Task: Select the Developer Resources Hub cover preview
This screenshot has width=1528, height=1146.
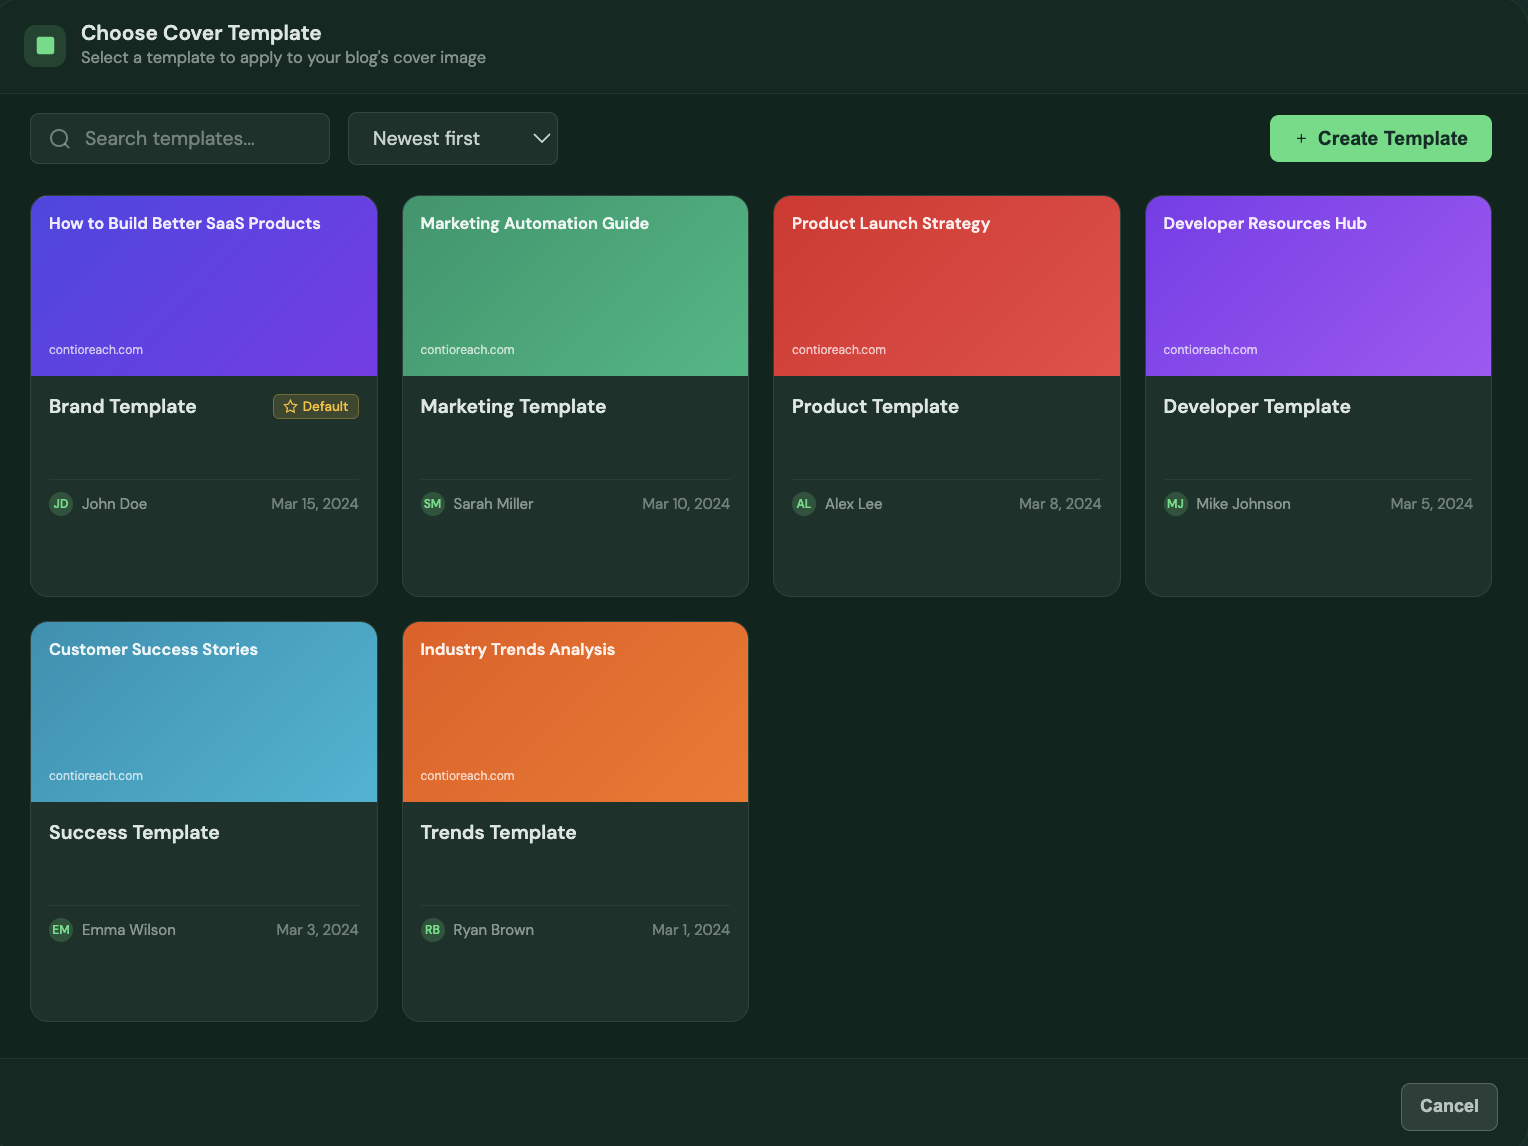Action: (x=1318, y=287)
